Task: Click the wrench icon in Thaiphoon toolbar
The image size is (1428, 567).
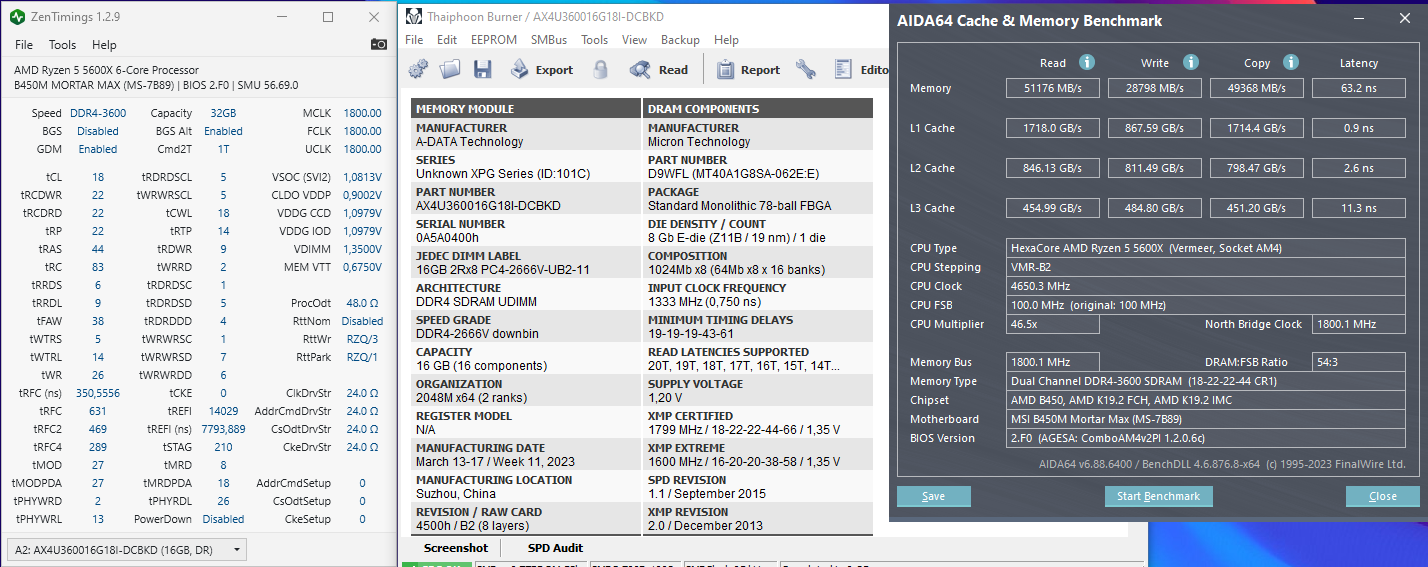Action: tap(806, 69)
